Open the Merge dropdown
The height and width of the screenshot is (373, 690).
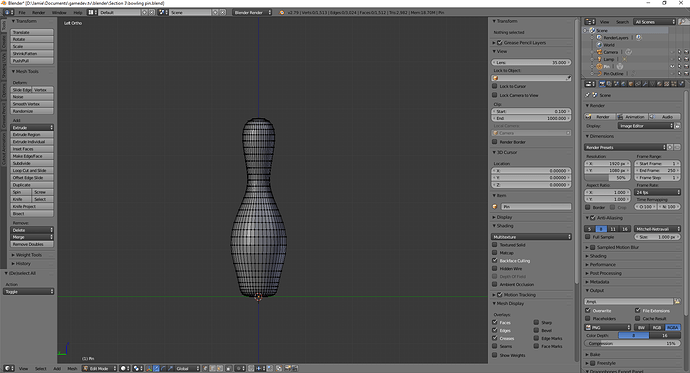pyautogui.click(x=32, y=237)
